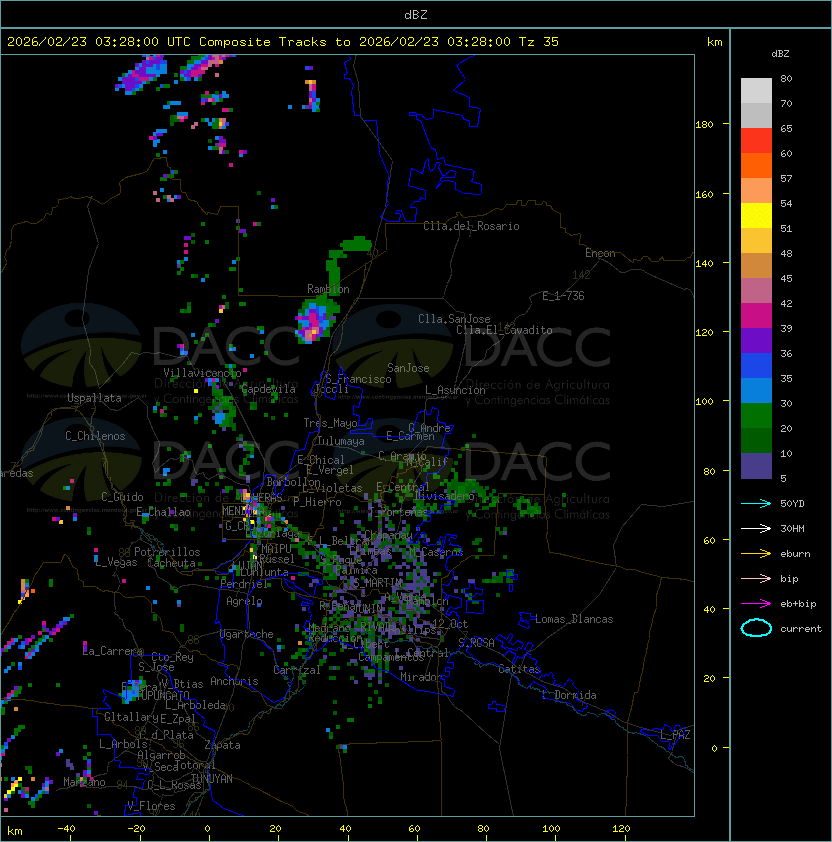The width and height of the screenshot is (832, 842).
Task: Click the 50YD cyan arrow legend icon
Action: pos(756,504)
